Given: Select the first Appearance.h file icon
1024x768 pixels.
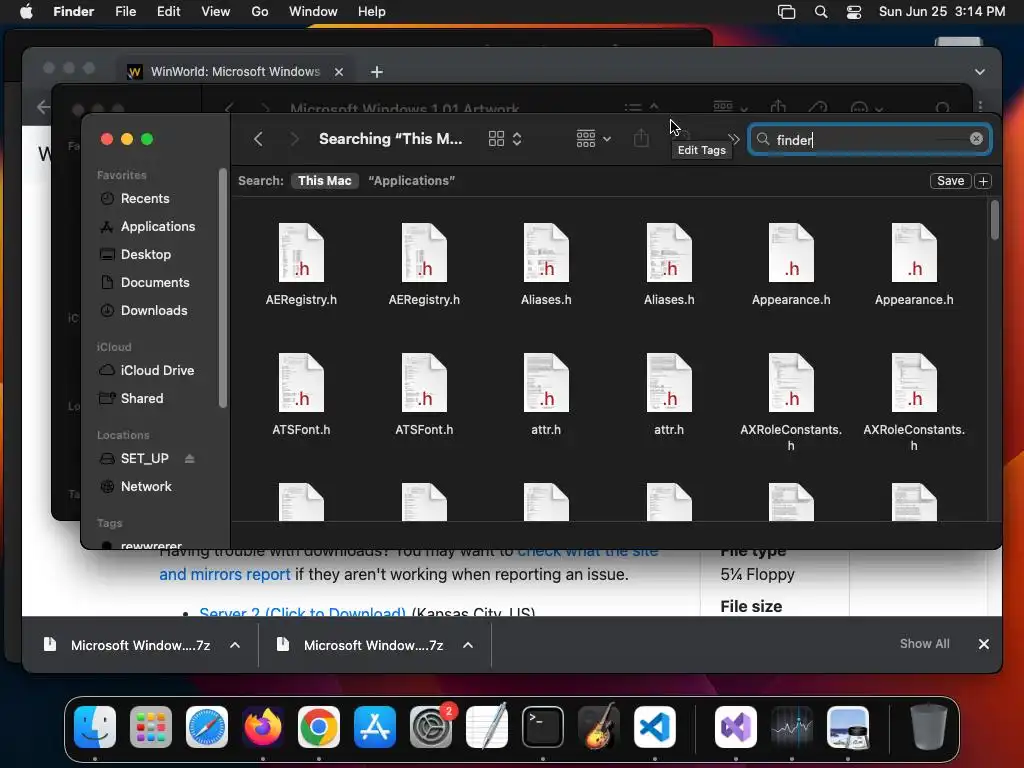Looking at the screenshot, I should pyautogui.click(x=791, y=253).
